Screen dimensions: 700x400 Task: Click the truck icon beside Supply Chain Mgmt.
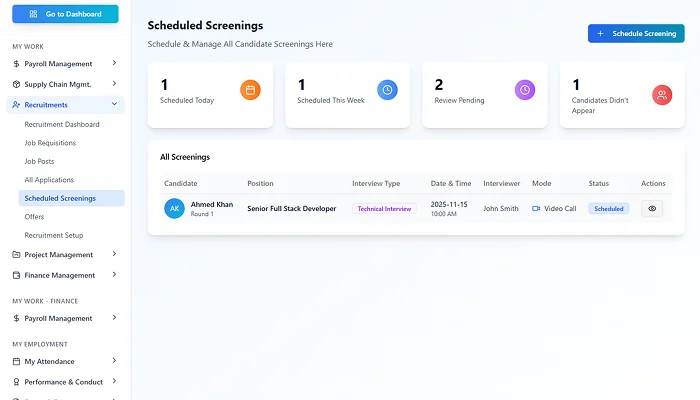(x=16, y=84)
